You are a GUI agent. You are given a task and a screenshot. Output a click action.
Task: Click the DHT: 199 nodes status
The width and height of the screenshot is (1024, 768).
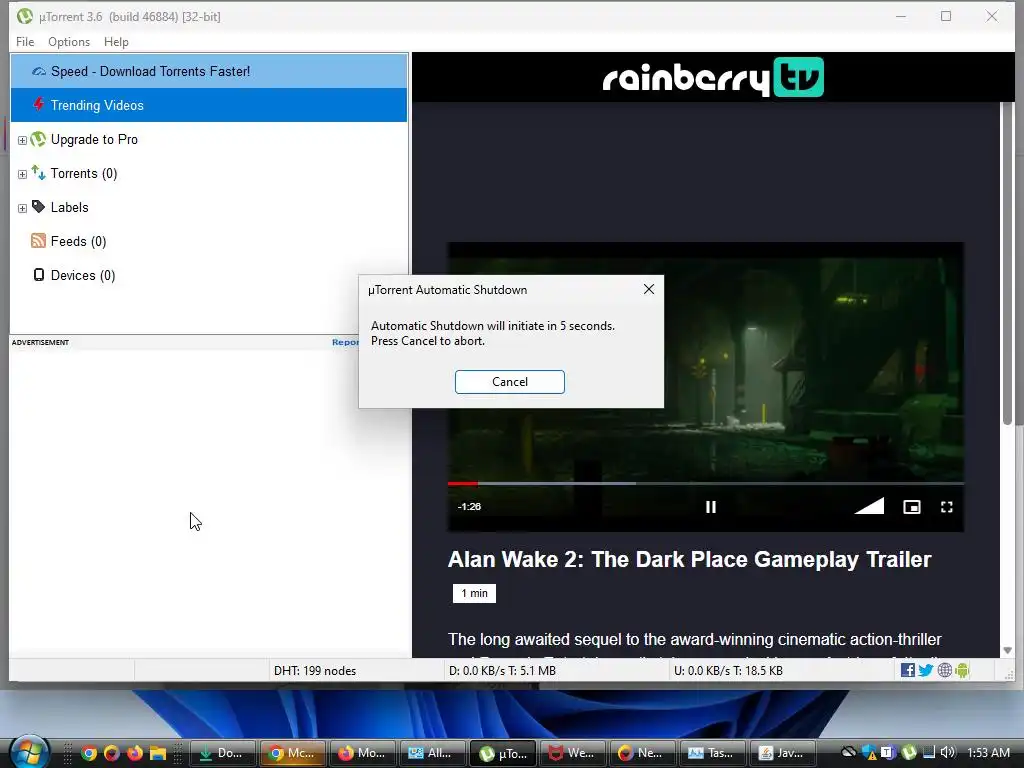(x=315, y=671)
